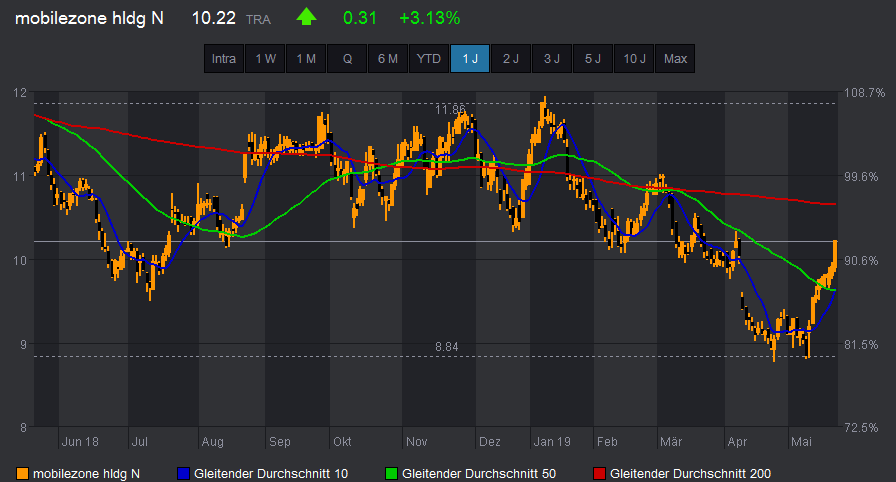The image size is (896, 482).
Task: Select the 1 M time range
Action: click(306, 59)
